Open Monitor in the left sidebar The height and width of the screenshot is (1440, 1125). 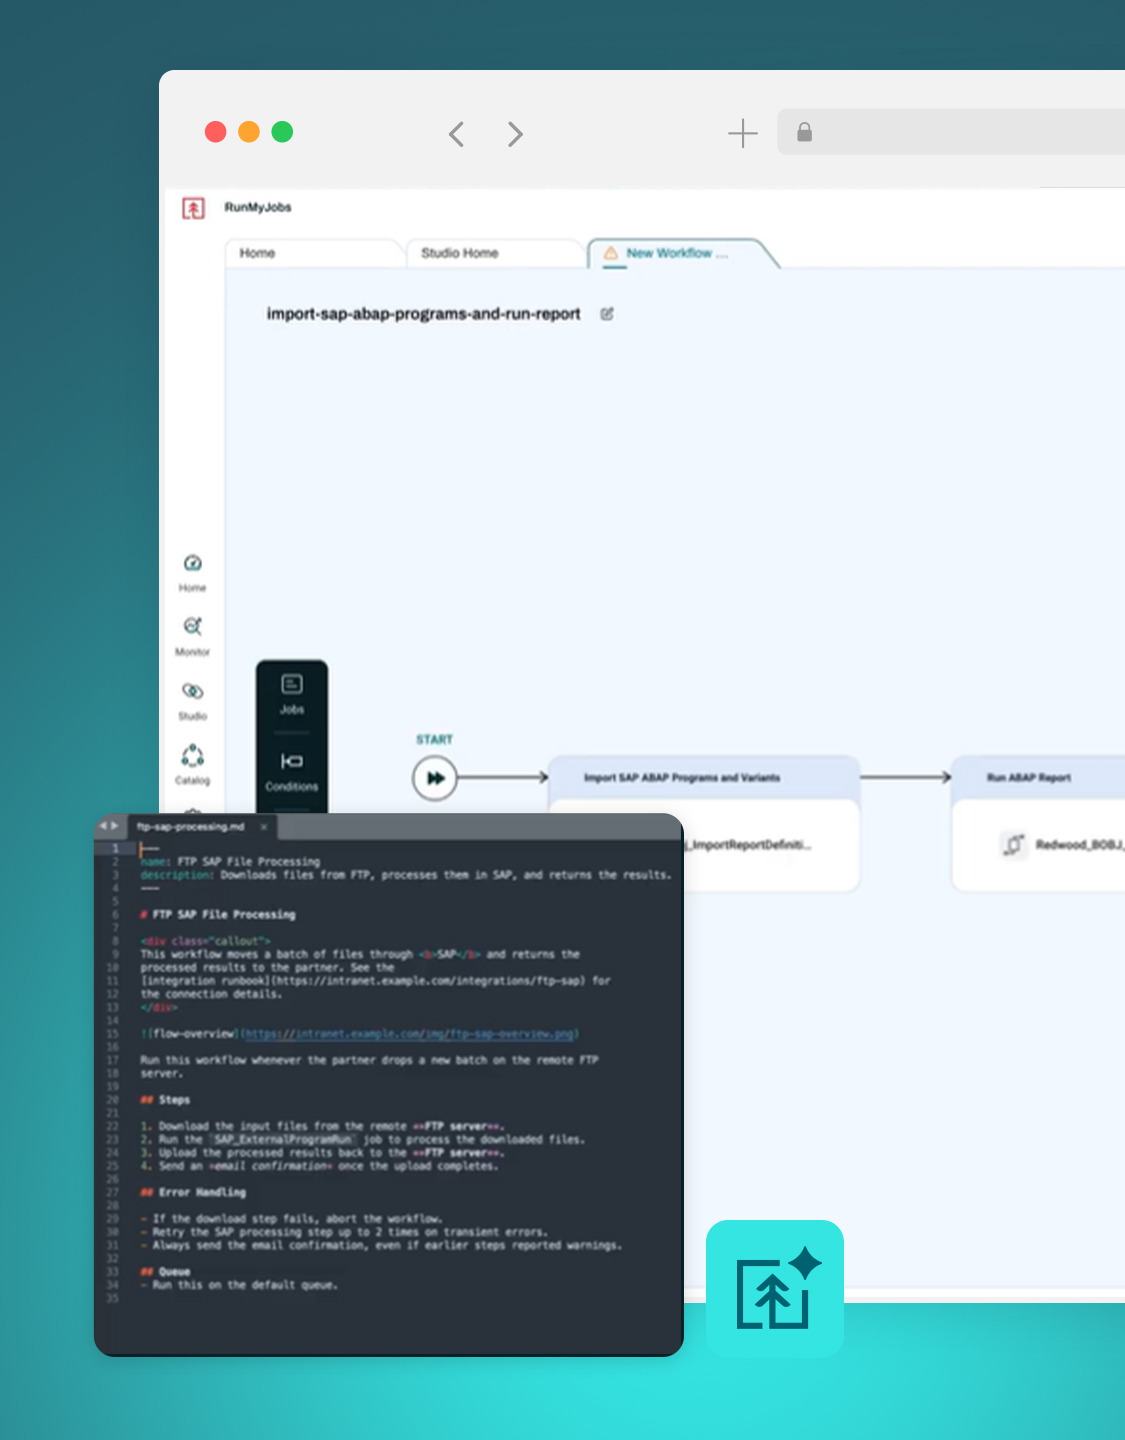point(193,636)
